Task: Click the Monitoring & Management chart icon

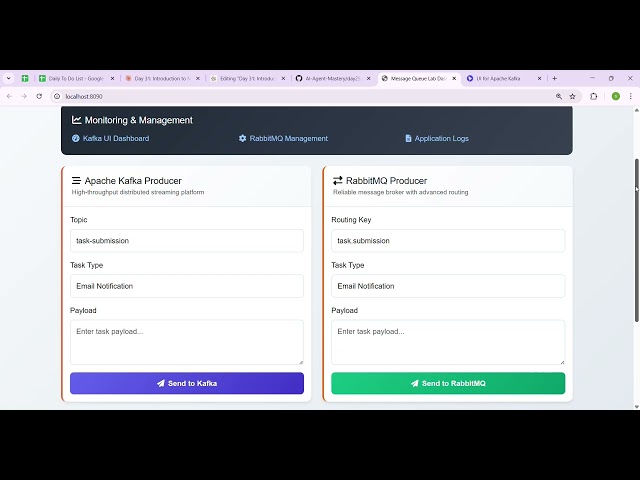Action: [x=76, y=120]
